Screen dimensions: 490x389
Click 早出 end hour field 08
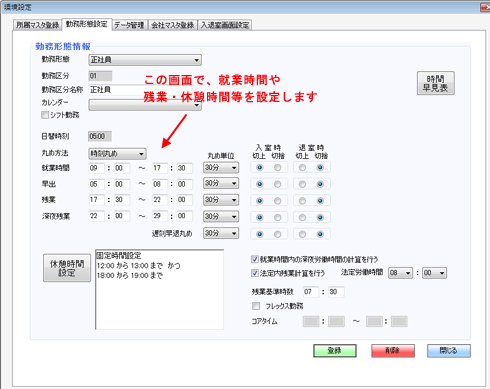tap(160, 184)
